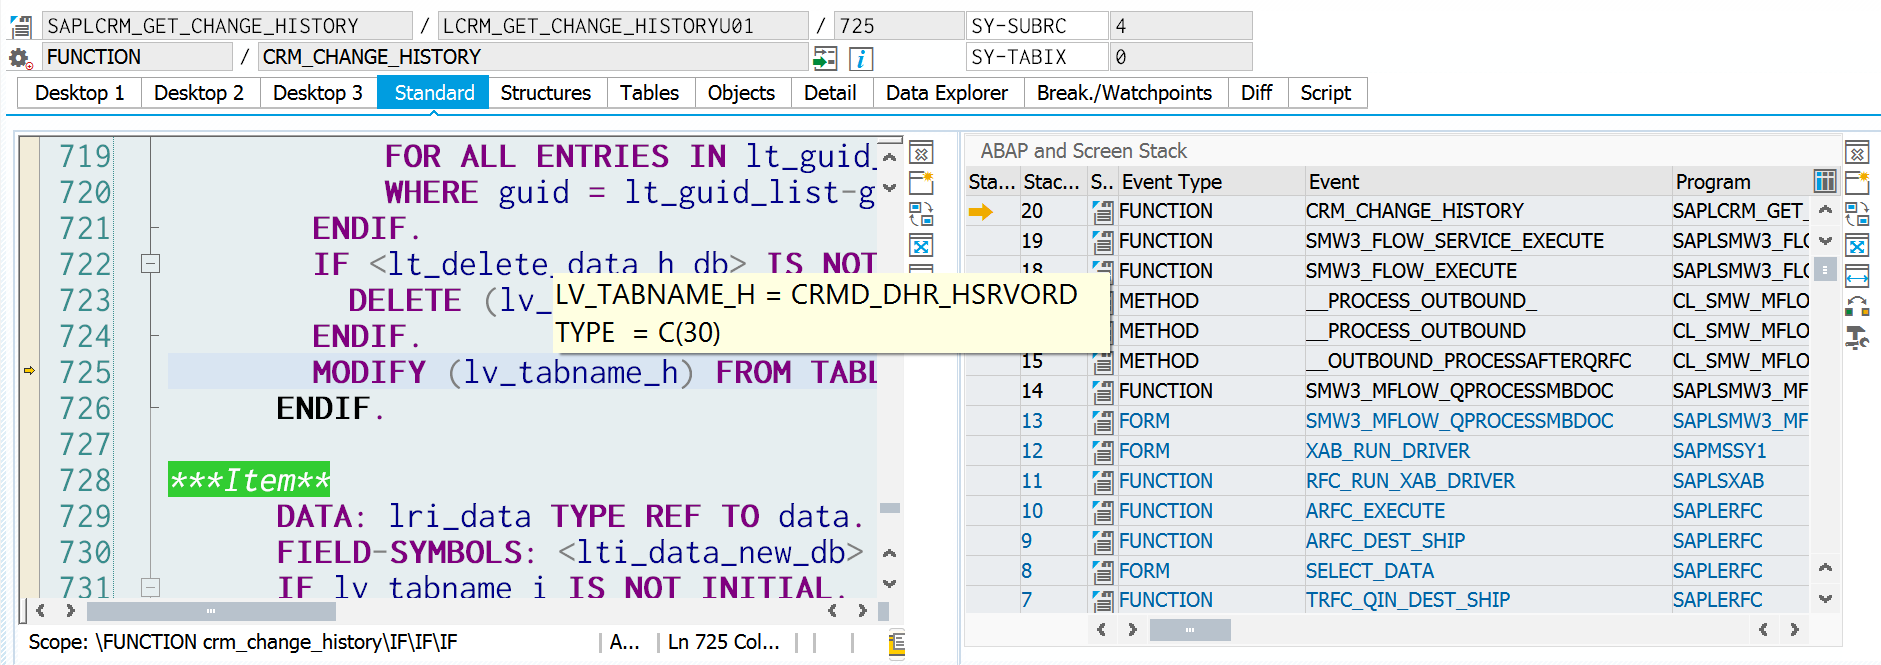
Task: Click the new tool icon of the source editor
Action: coord(921,183)
